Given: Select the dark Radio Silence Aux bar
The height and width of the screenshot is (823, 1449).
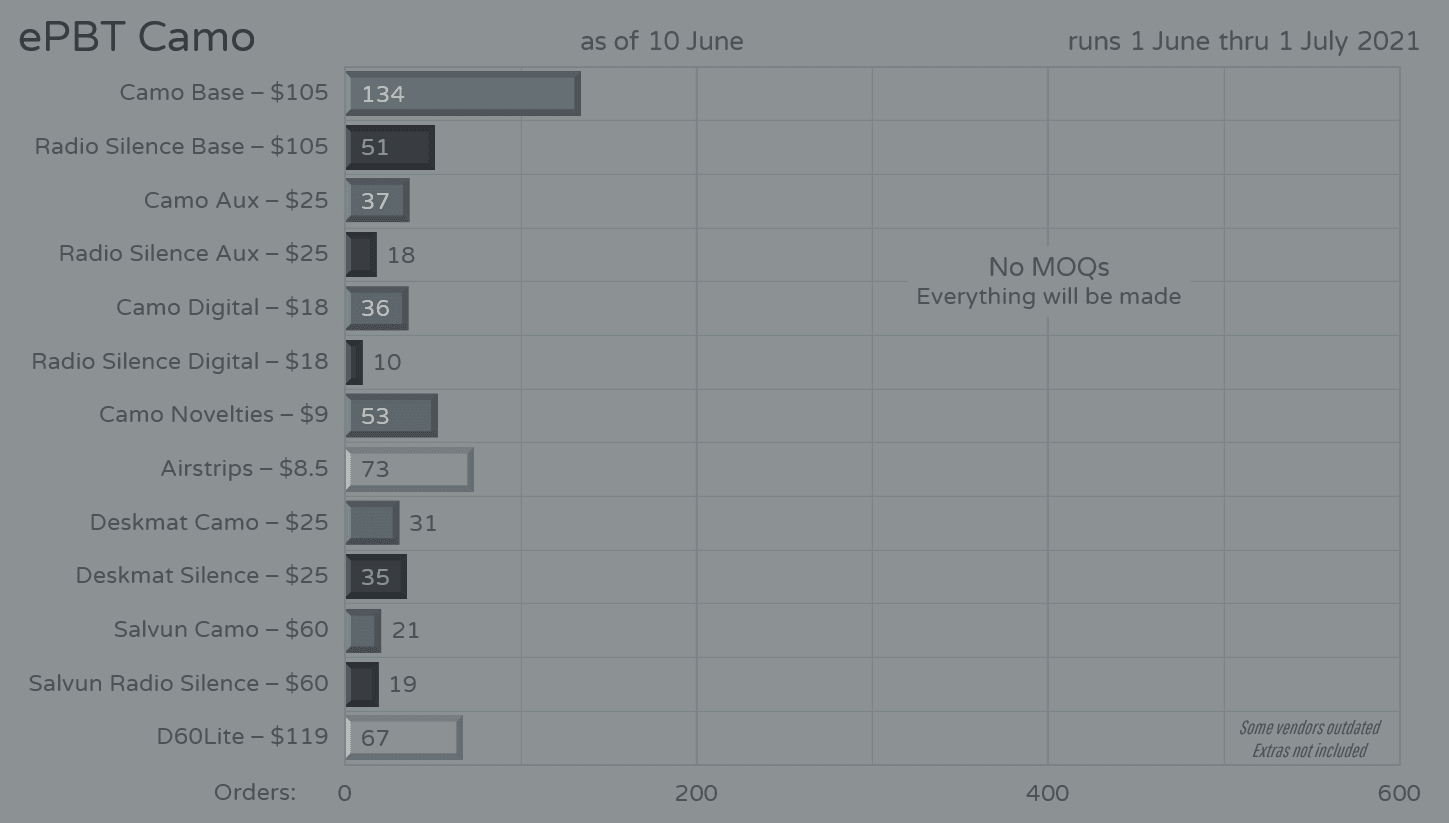Looking at the screenshot, I should 361,255.
